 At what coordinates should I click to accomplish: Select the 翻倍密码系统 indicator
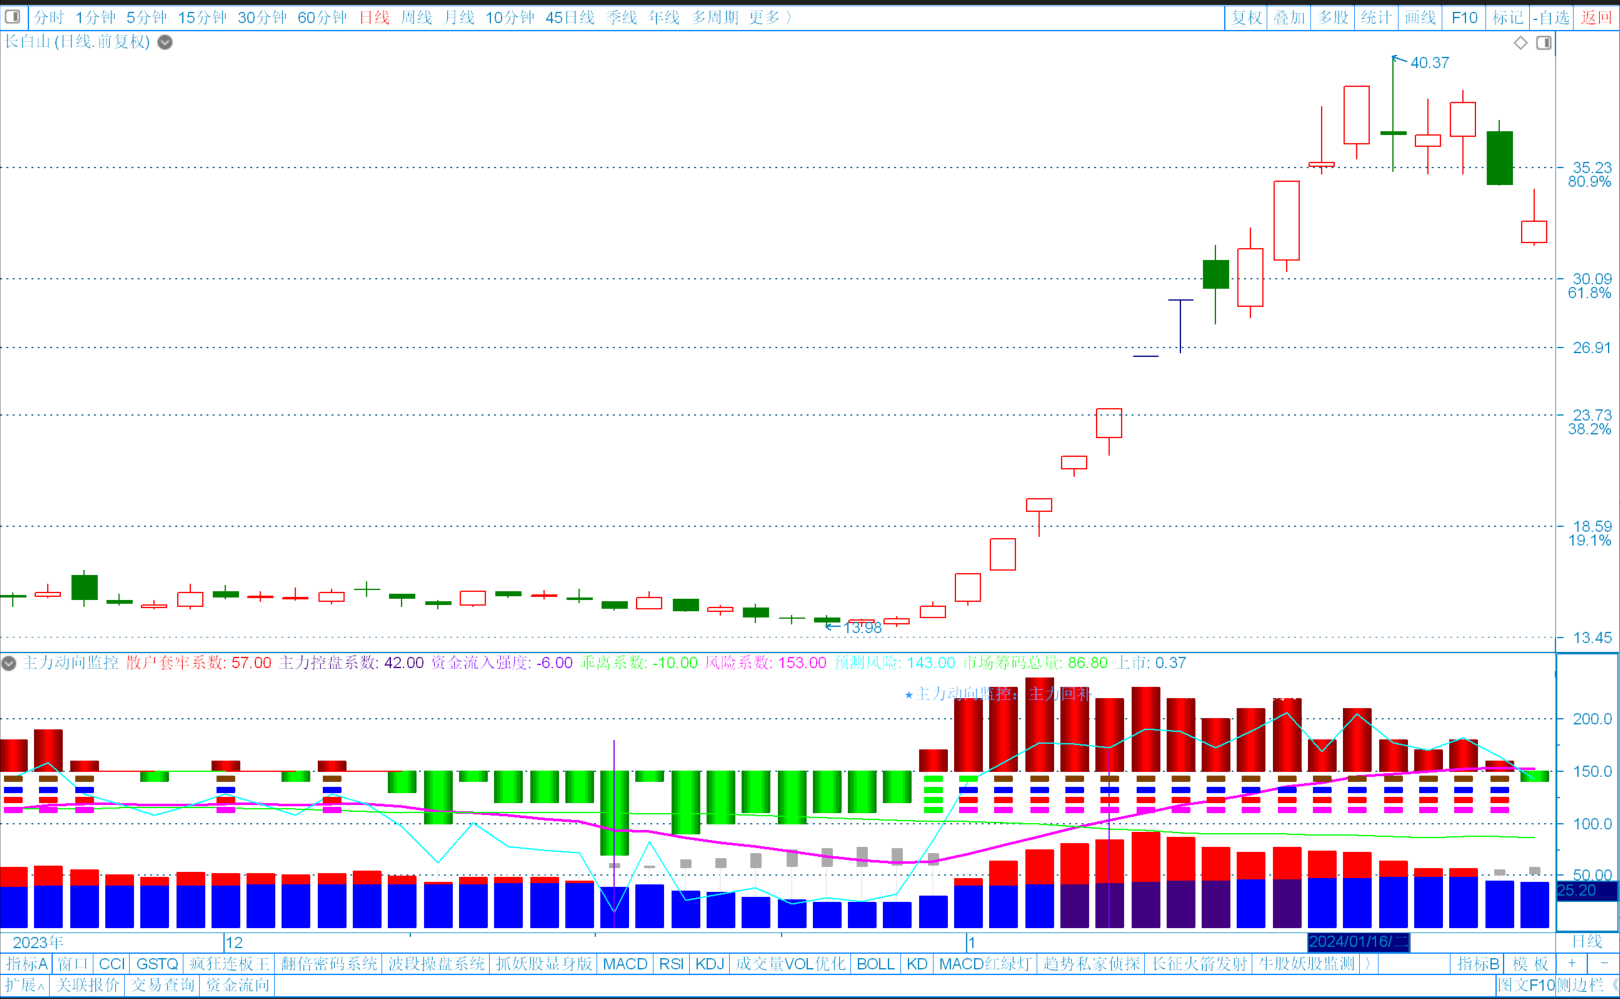pos(329,964)
